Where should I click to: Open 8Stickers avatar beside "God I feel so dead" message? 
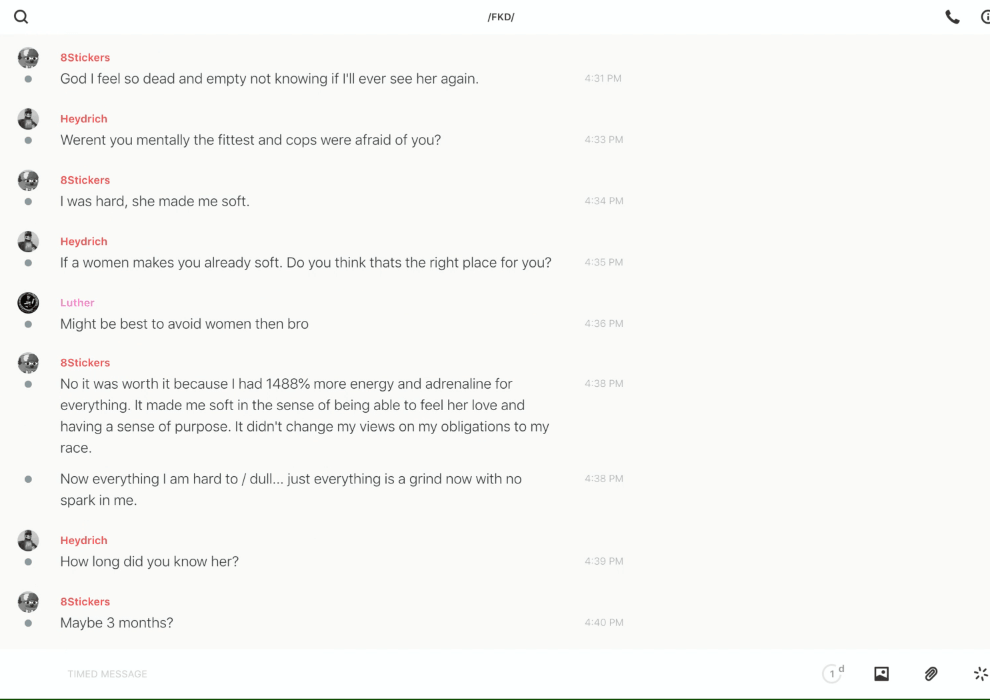28,58
